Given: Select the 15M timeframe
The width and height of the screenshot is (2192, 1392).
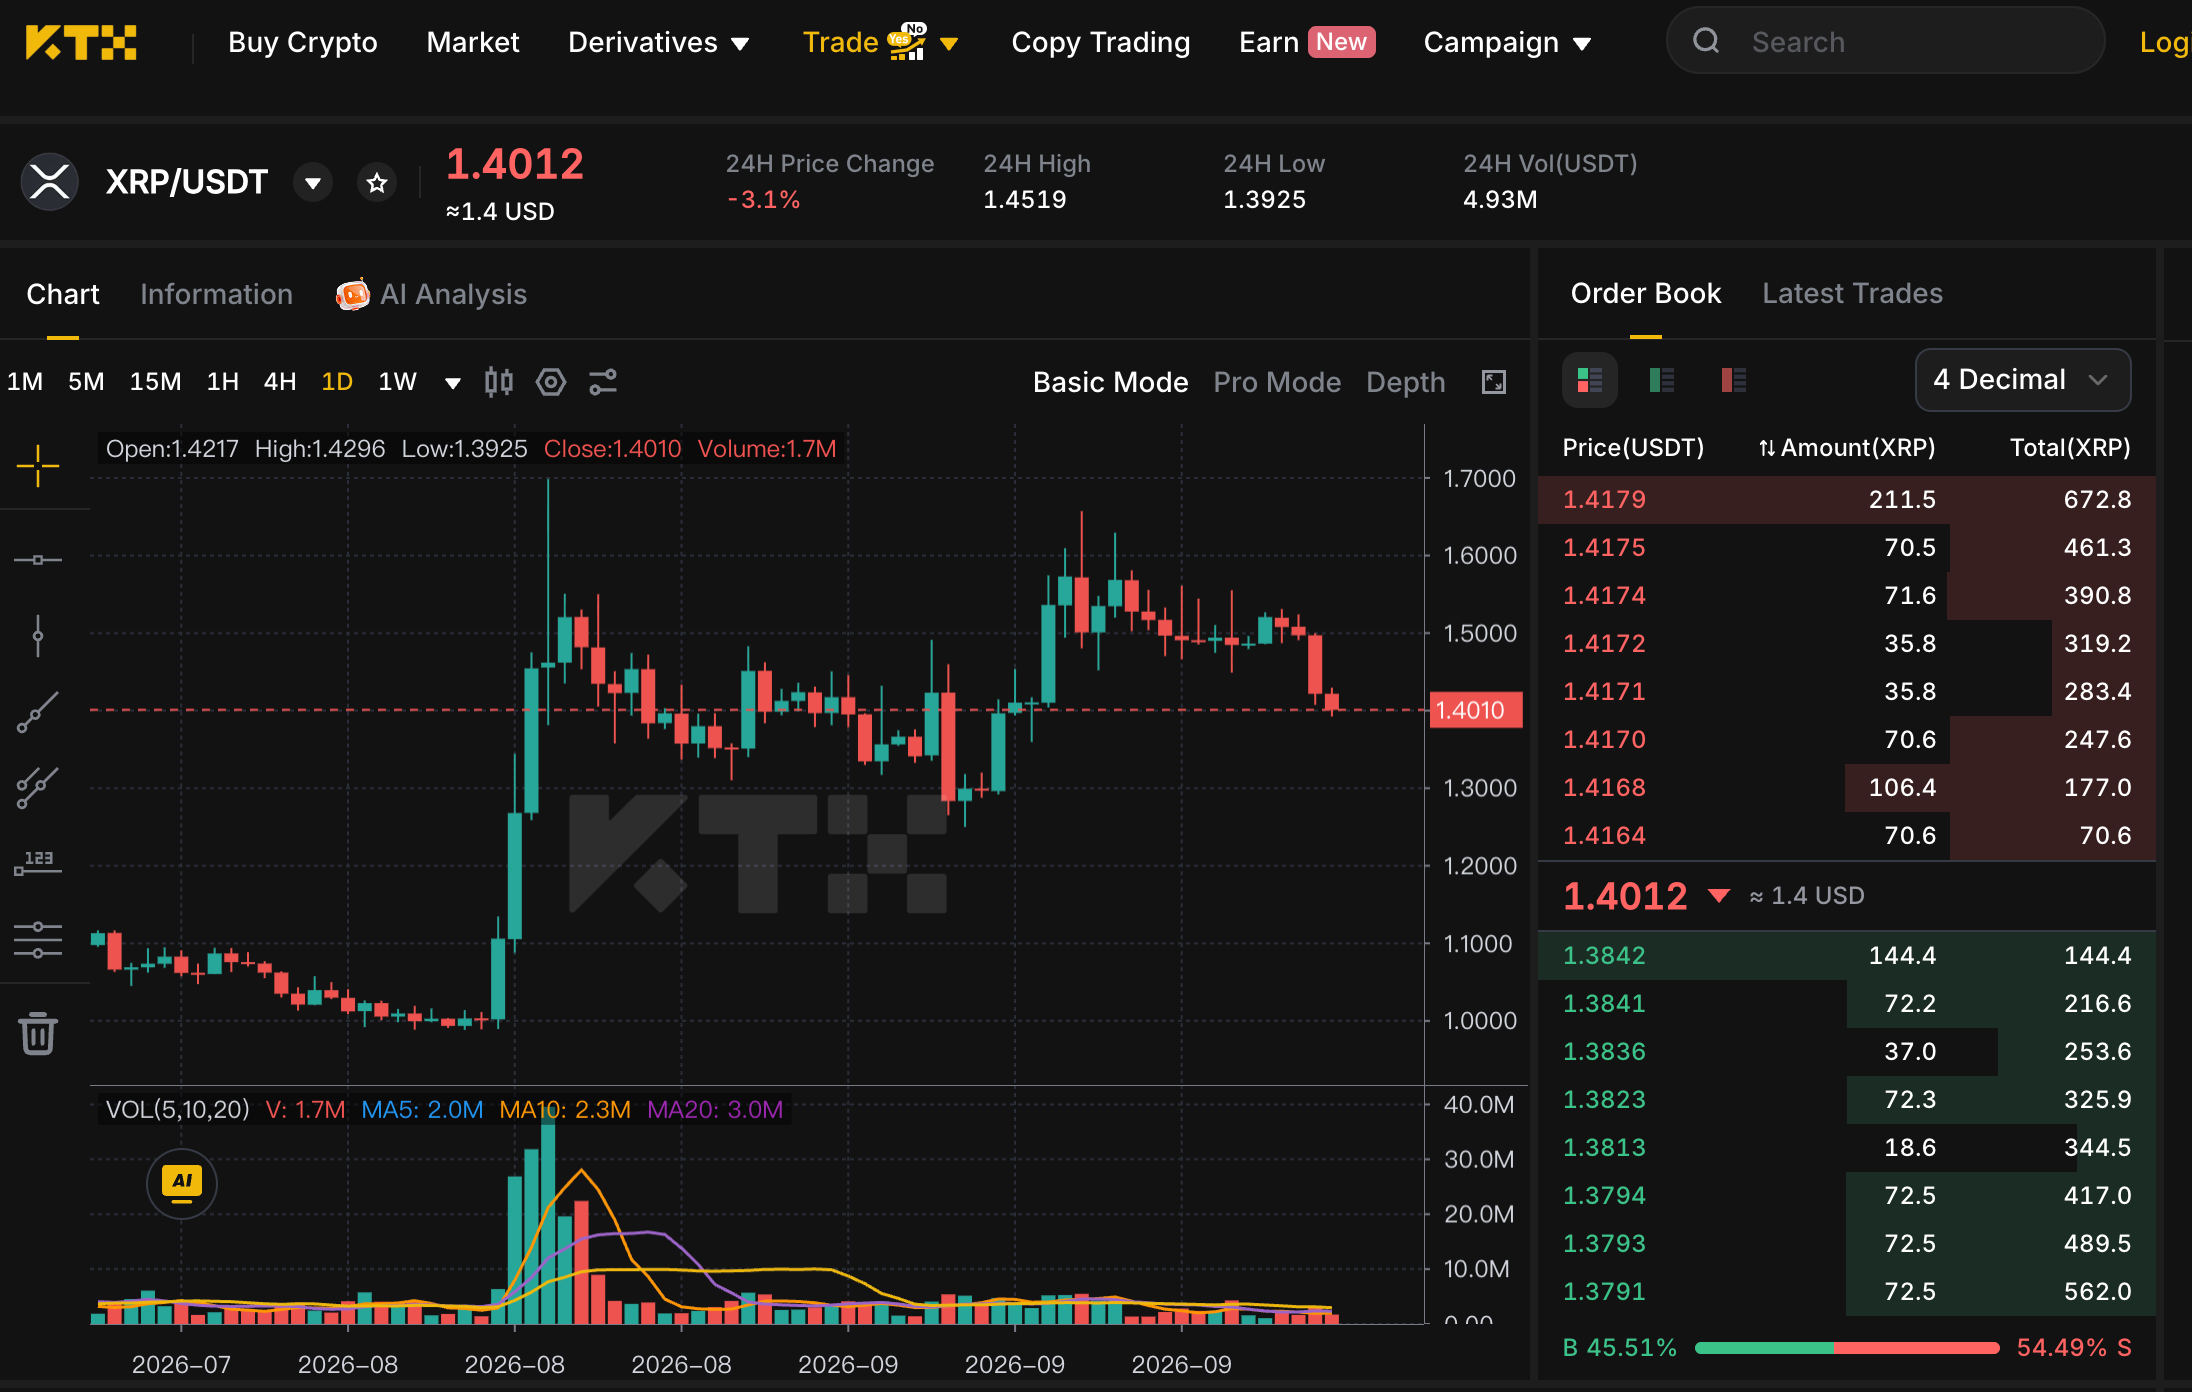Looking at the screenshot, I should pyautogui.click(x=155, y=382).
